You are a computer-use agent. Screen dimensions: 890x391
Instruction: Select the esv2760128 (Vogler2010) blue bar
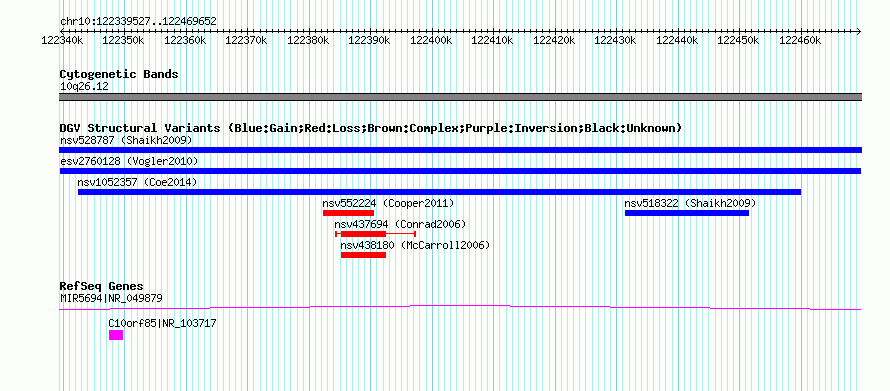tap(460, 171)
